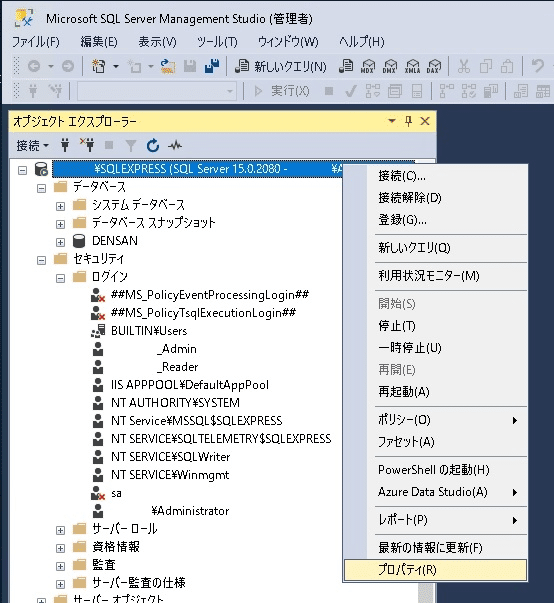Collapse the ログイン folder

click(60, 278)
